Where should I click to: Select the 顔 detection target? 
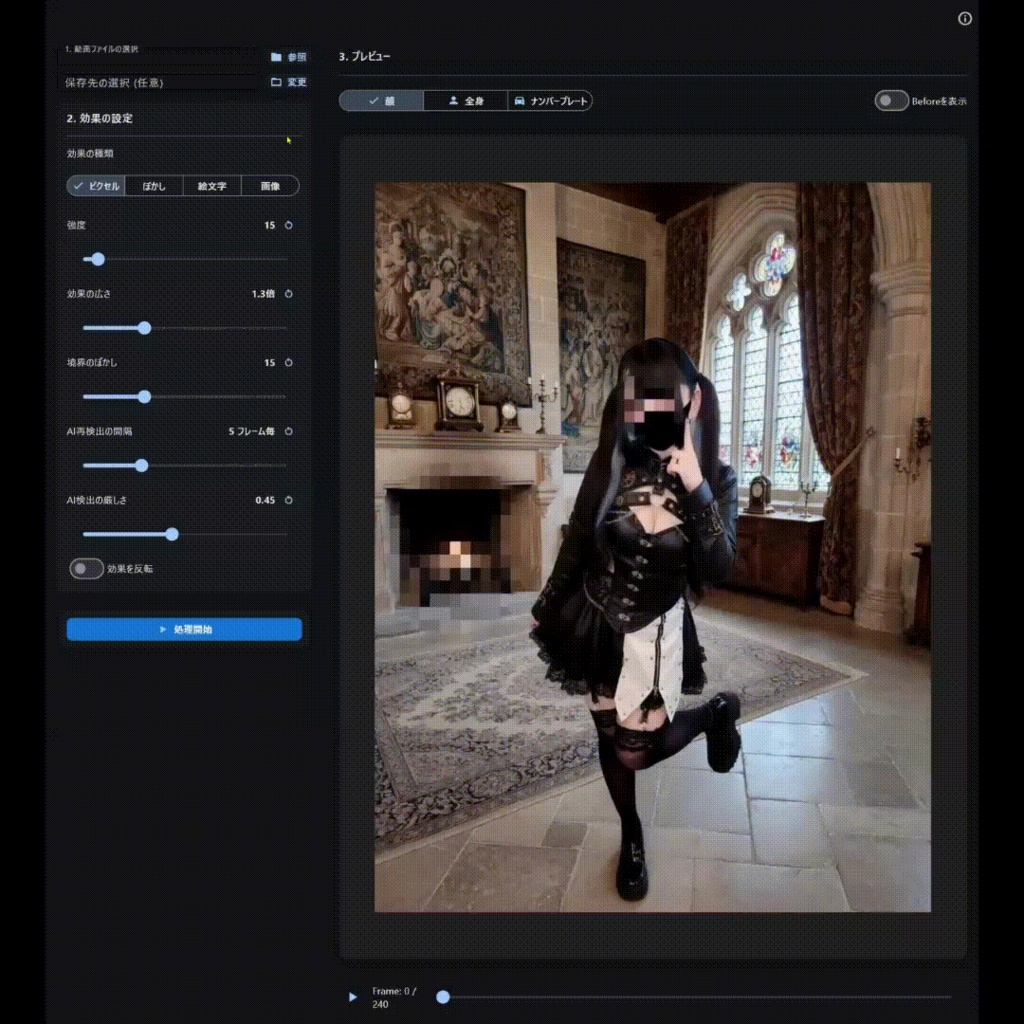381,101
